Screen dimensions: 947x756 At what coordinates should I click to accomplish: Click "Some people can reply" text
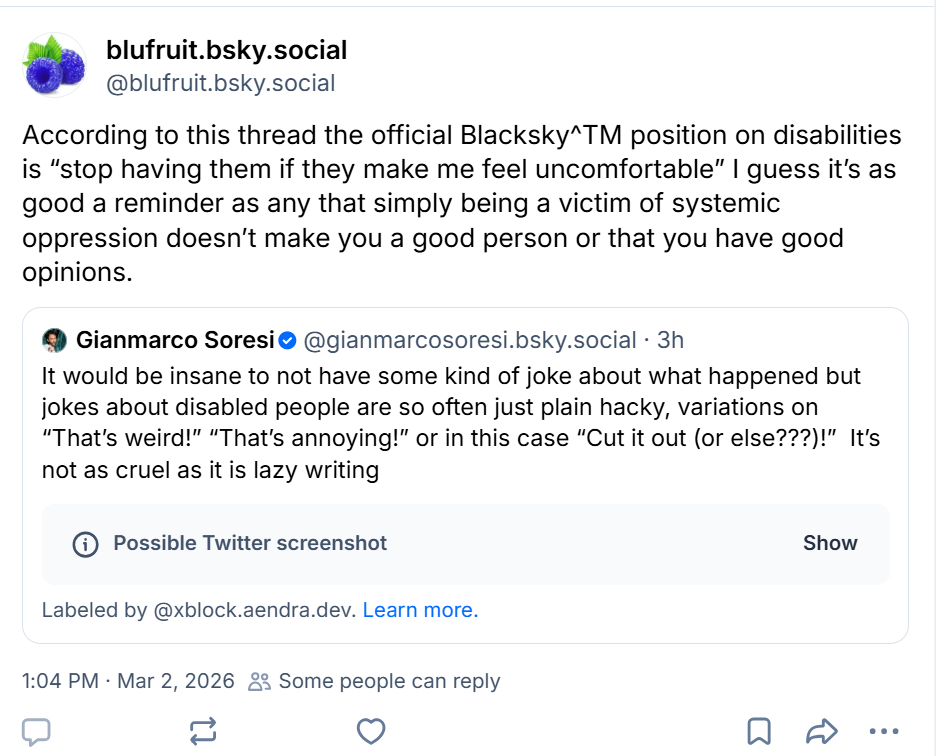point(389,682)
